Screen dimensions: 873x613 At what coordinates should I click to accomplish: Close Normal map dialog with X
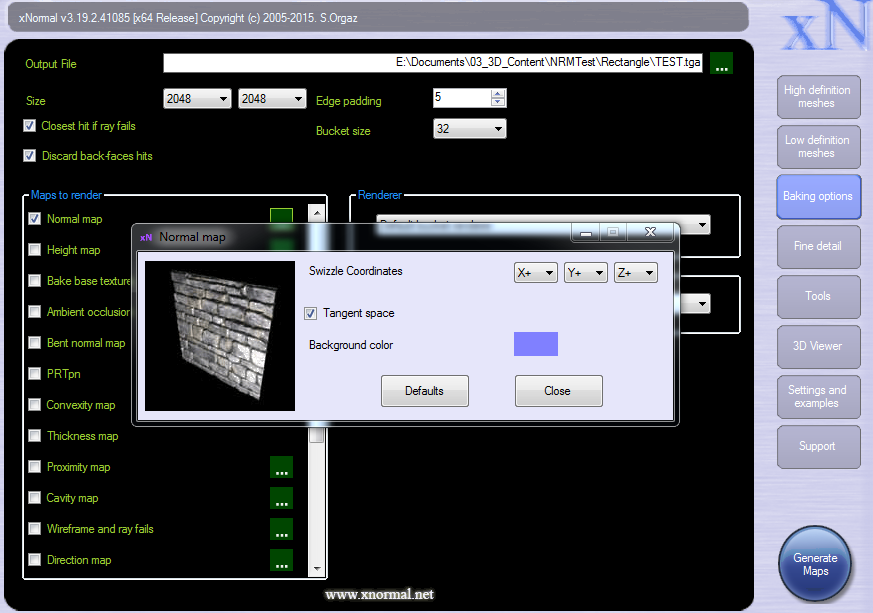tap(650, 232)
